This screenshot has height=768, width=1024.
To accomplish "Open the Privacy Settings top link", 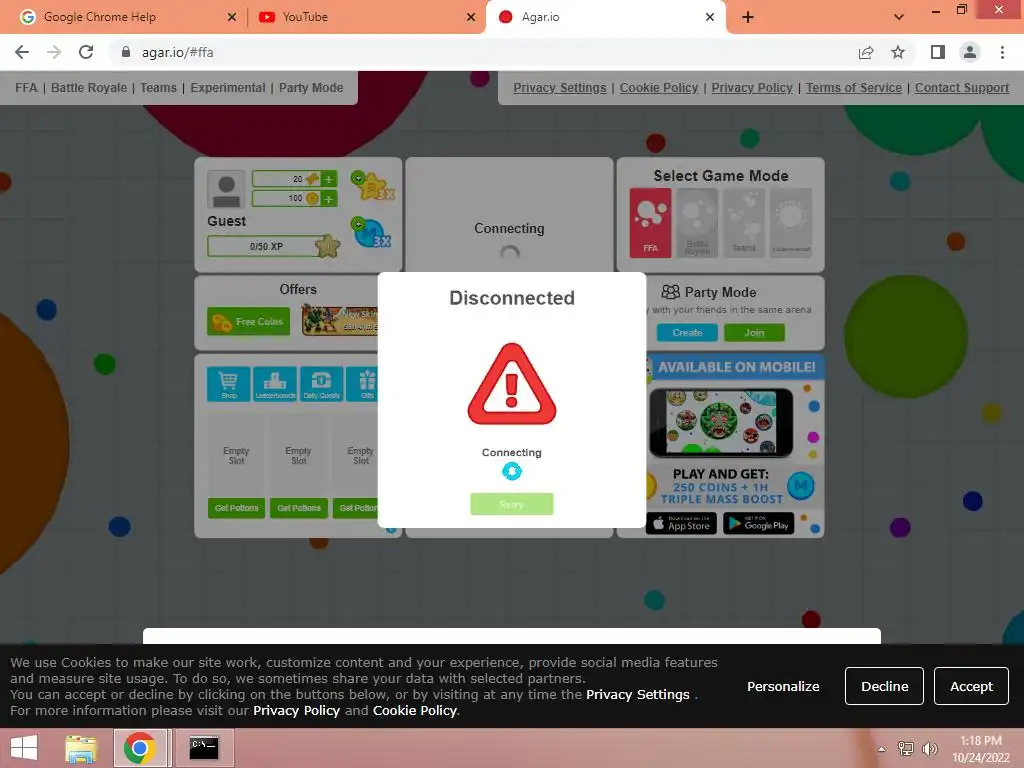I will point(560,88).
